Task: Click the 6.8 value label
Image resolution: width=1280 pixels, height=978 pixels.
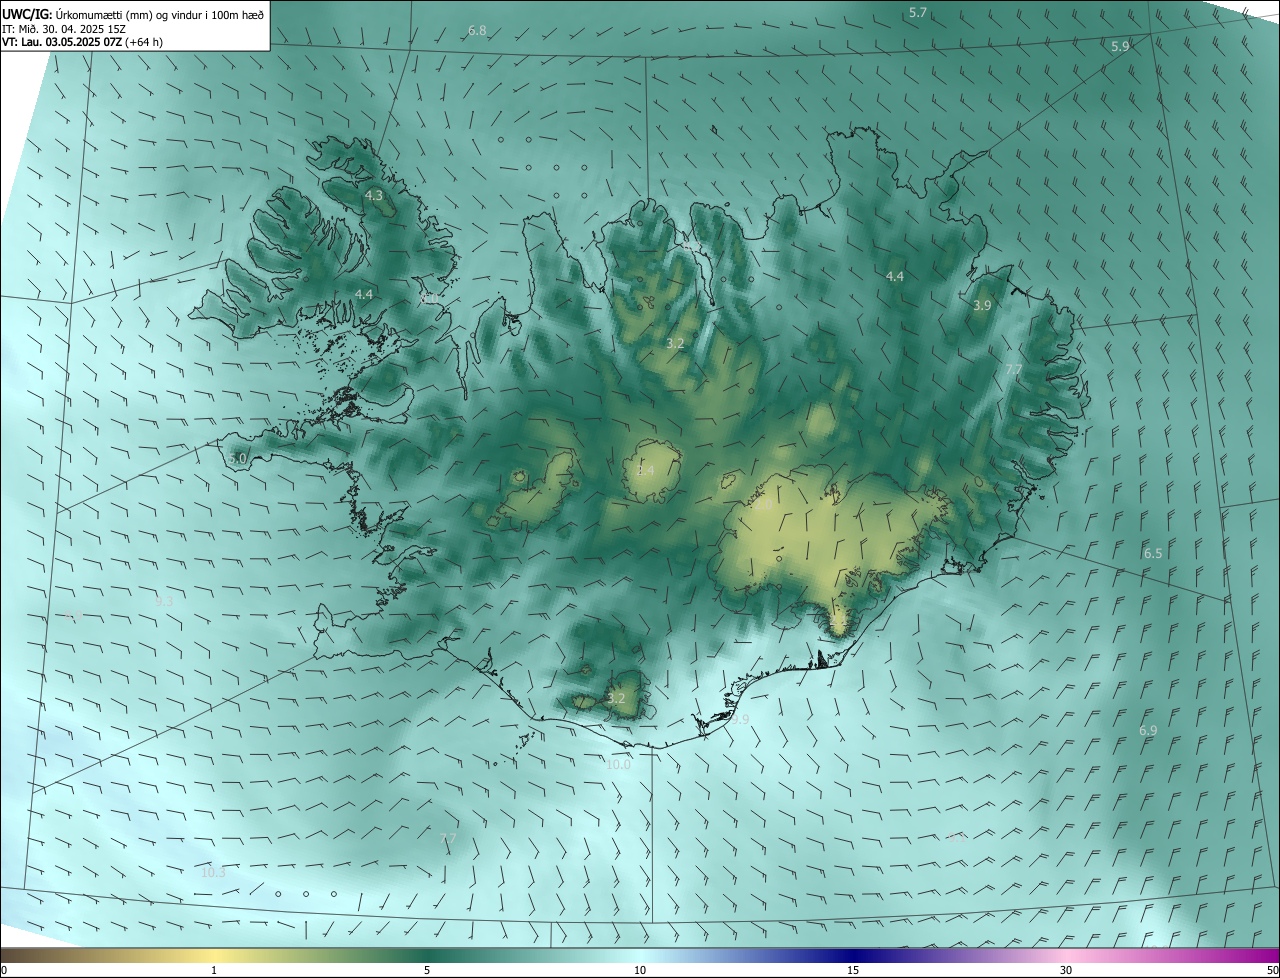Action: click(477, 31)
